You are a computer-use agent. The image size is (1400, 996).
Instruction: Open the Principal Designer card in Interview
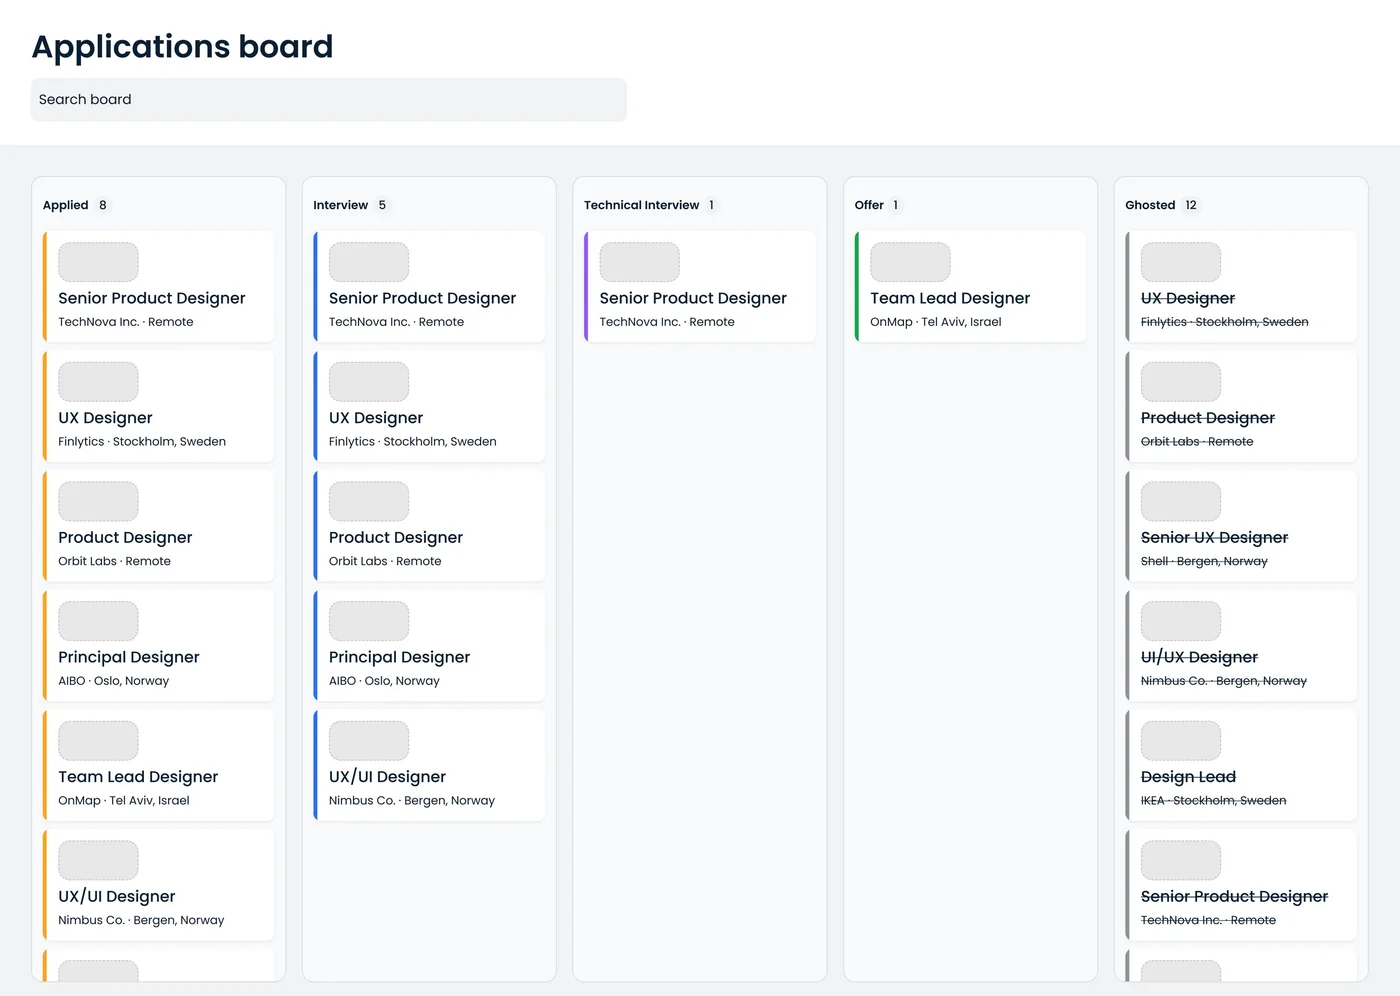(429, 646)
